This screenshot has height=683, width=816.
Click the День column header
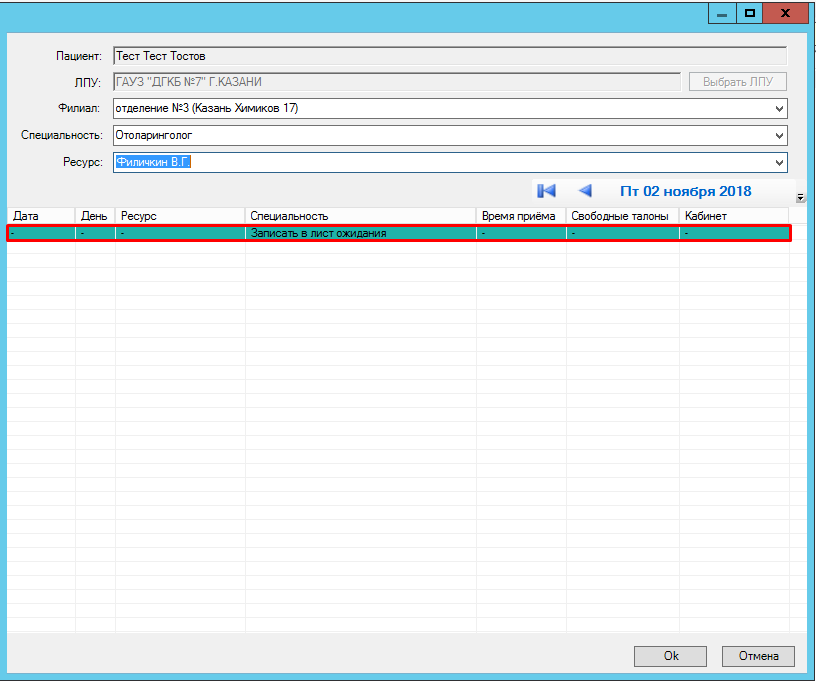click(94, 216)
